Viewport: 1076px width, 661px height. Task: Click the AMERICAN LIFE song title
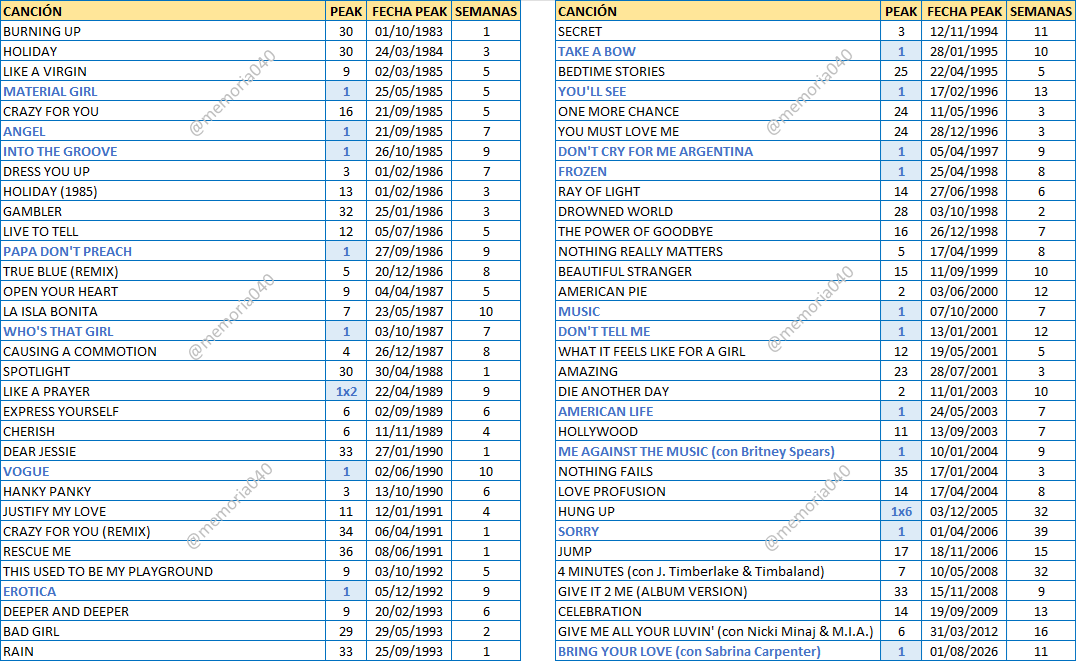[605, 412]
